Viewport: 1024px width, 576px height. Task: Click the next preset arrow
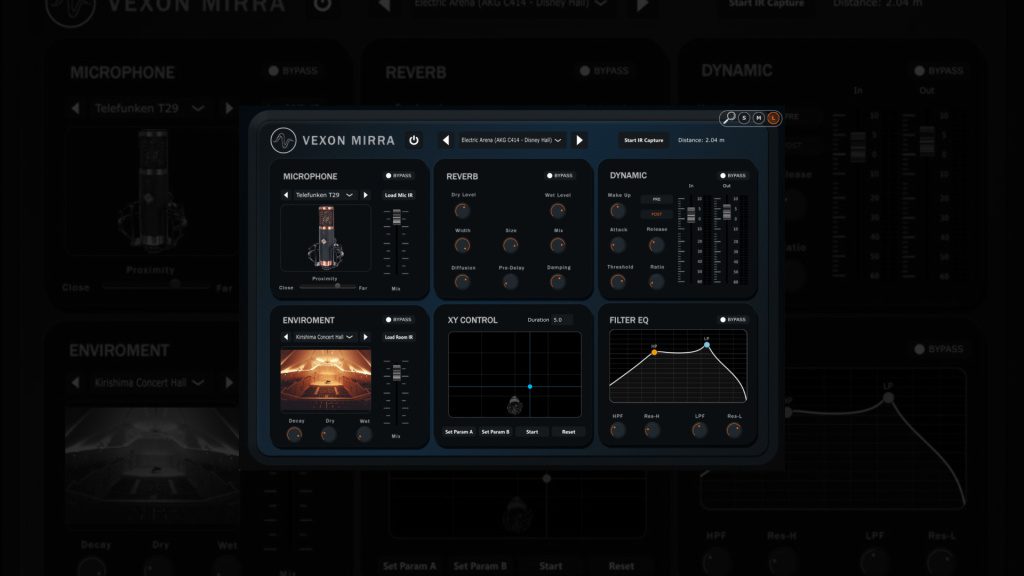(580, 140)
